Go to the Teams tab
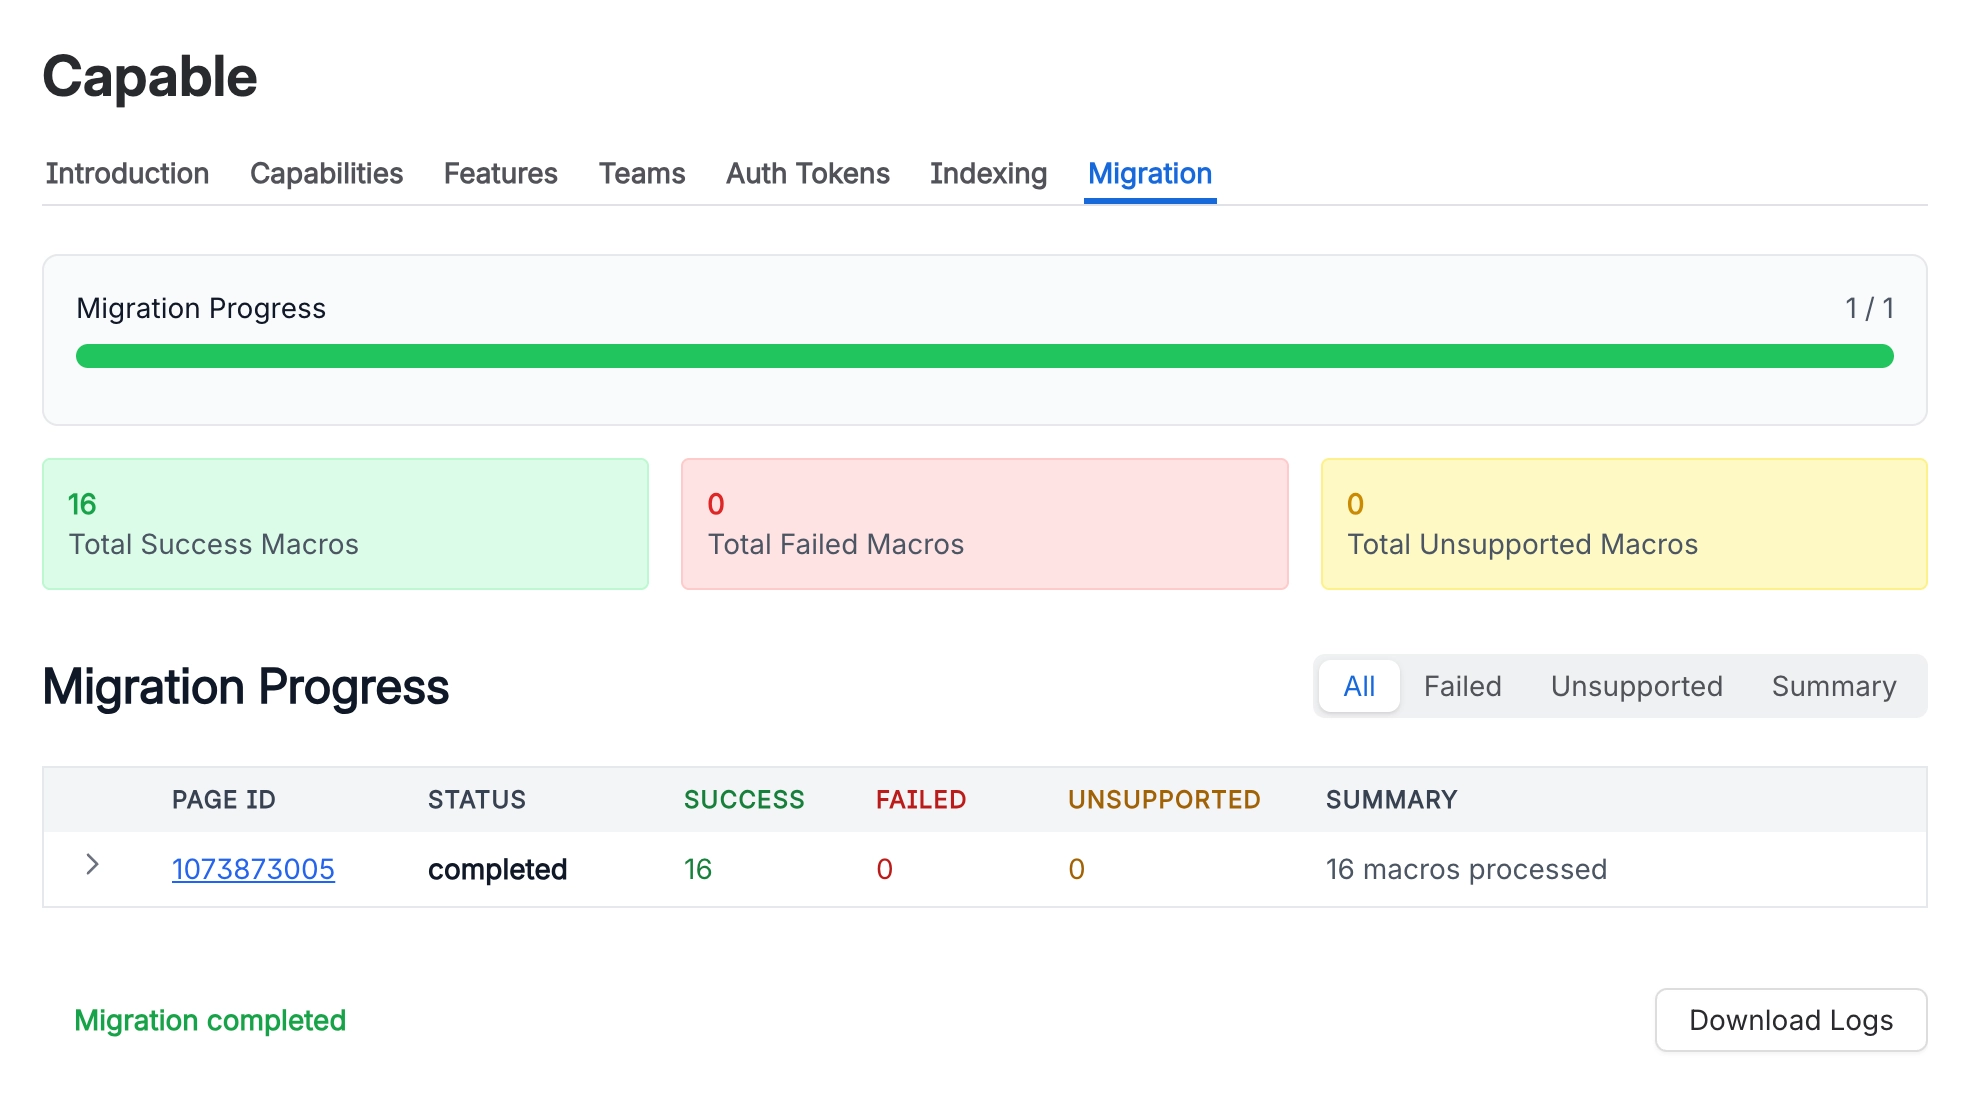 click(641, 173)
